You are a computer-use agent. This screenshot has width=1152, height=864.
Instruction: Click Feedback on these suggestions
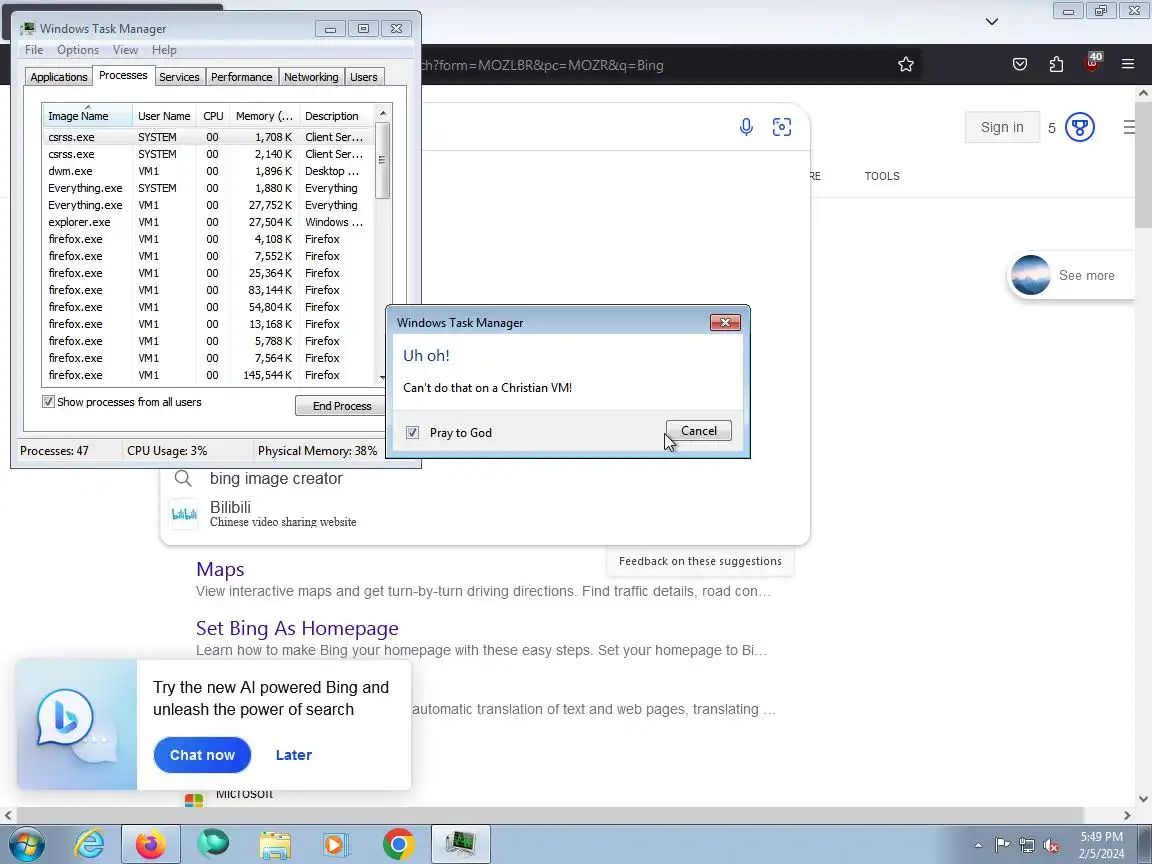click(700, 561)
